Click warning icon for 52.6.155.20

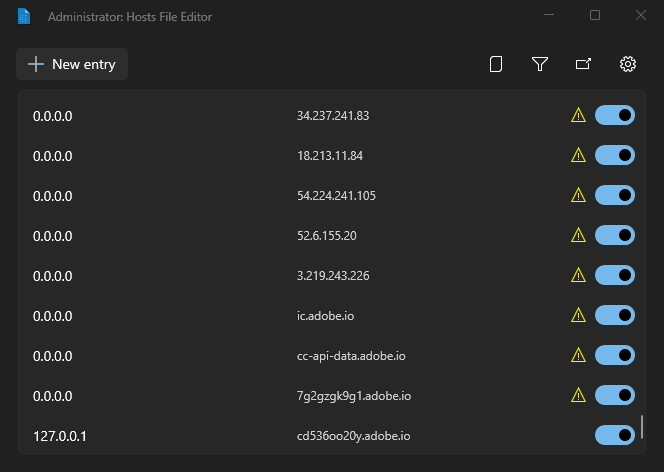click(578, 235)
